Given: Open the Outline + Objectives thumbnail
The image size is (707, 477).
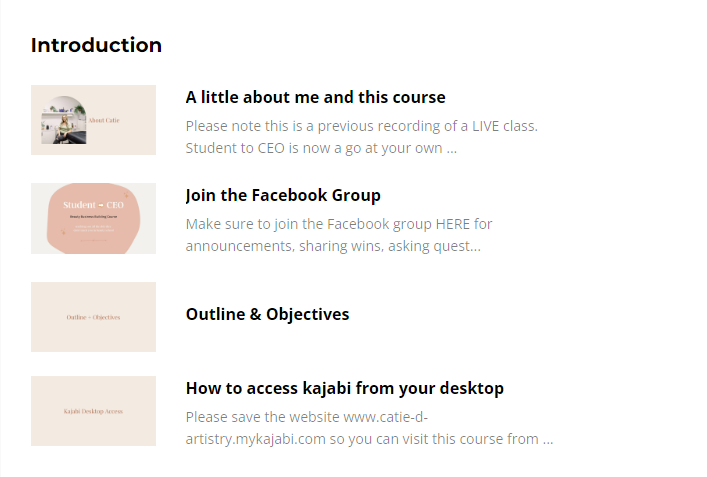Looking at the screenshot, I should pyautogui.click(x=93, y=317).
